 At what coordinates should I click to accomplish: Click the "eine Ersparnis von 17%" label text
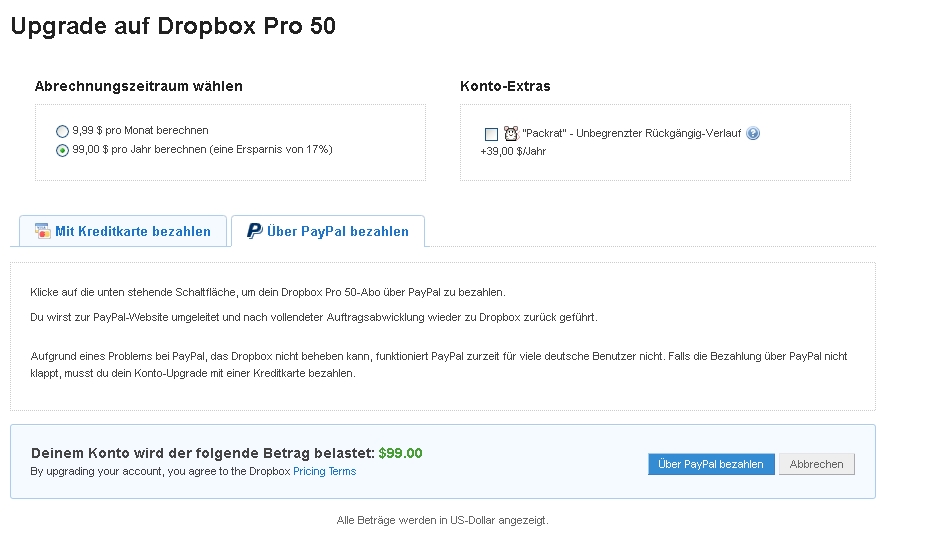click(272, 149)
